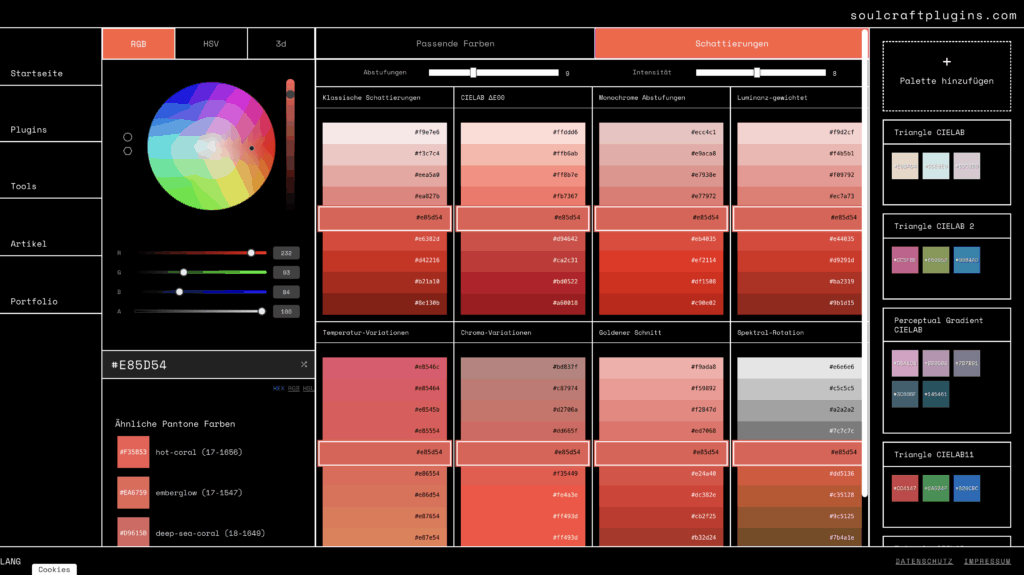This screenshot has height=575, width=1024.
Task: Select the hot-coral Pantone swatch
Action: 133,452
